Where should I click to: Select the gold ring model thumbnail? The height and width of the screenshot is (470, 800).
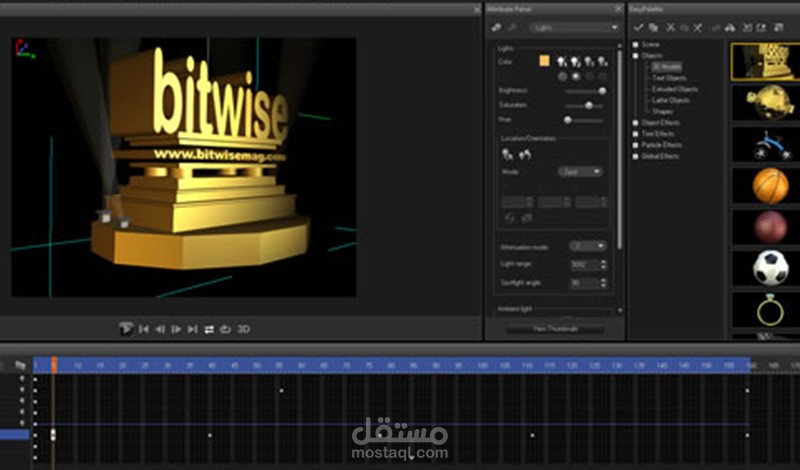(x=766, y=310)
